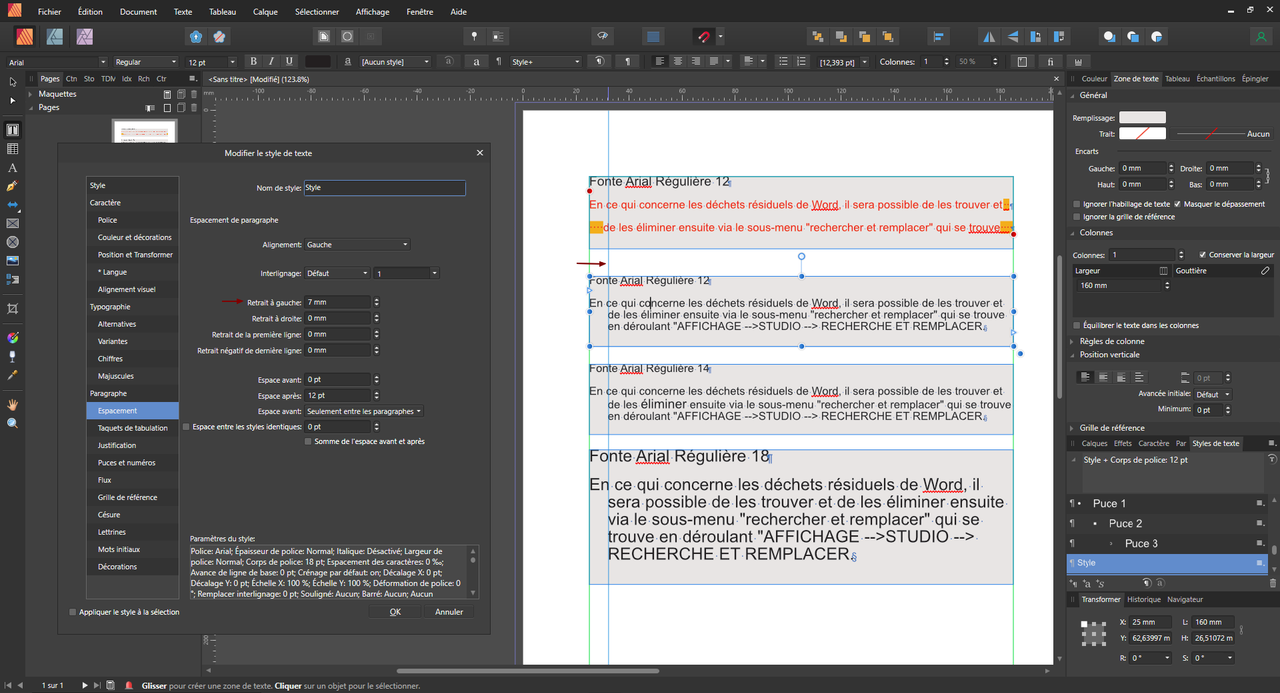Switch to the Calques tab

(x=1094, y=443)
